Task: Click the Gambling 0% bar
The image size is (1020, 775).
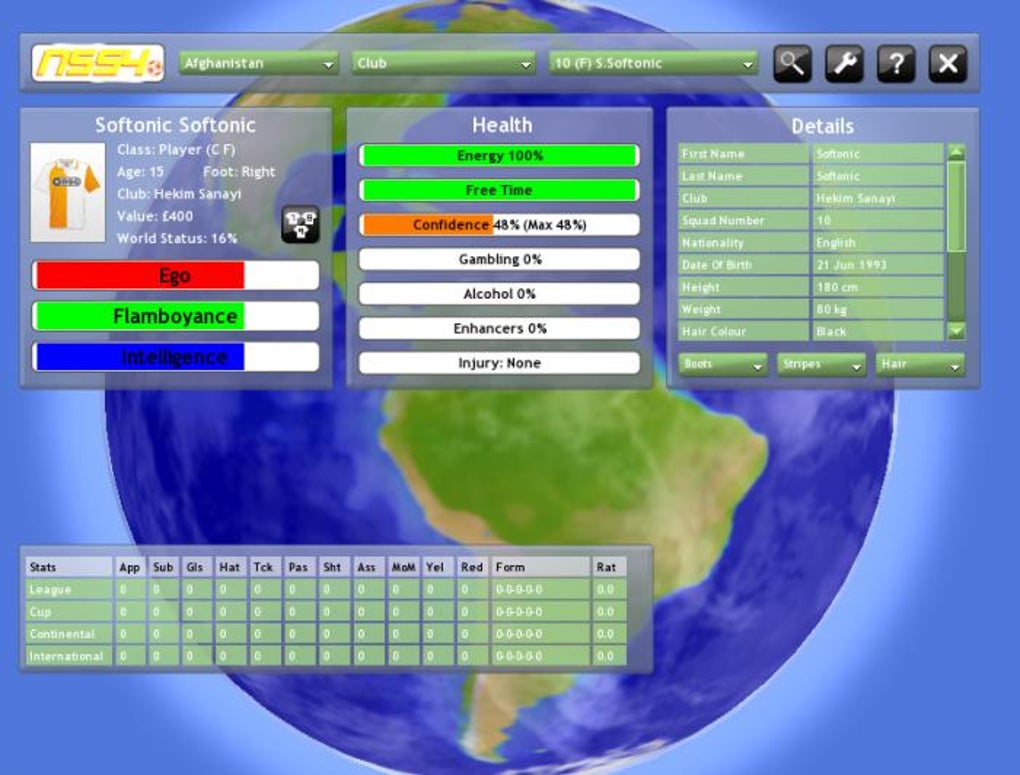Action: point(499,259)
